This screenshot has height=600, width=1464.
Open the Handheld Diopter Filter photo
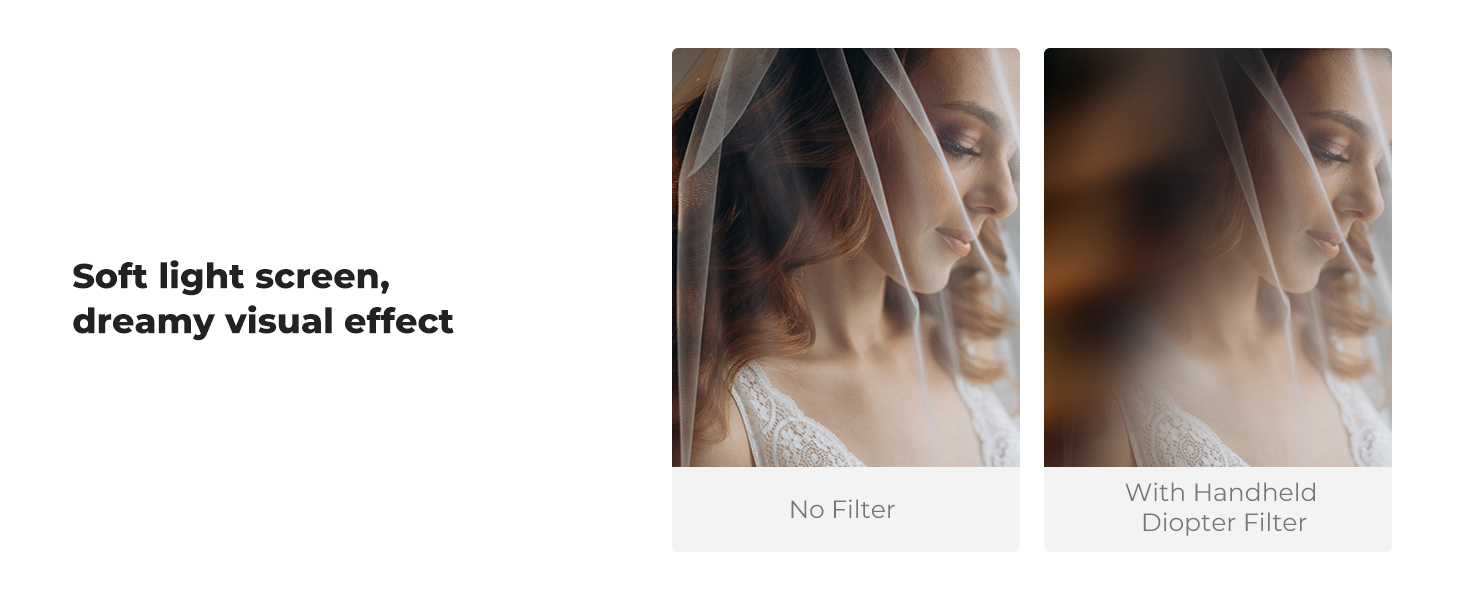pos(1218,257)
